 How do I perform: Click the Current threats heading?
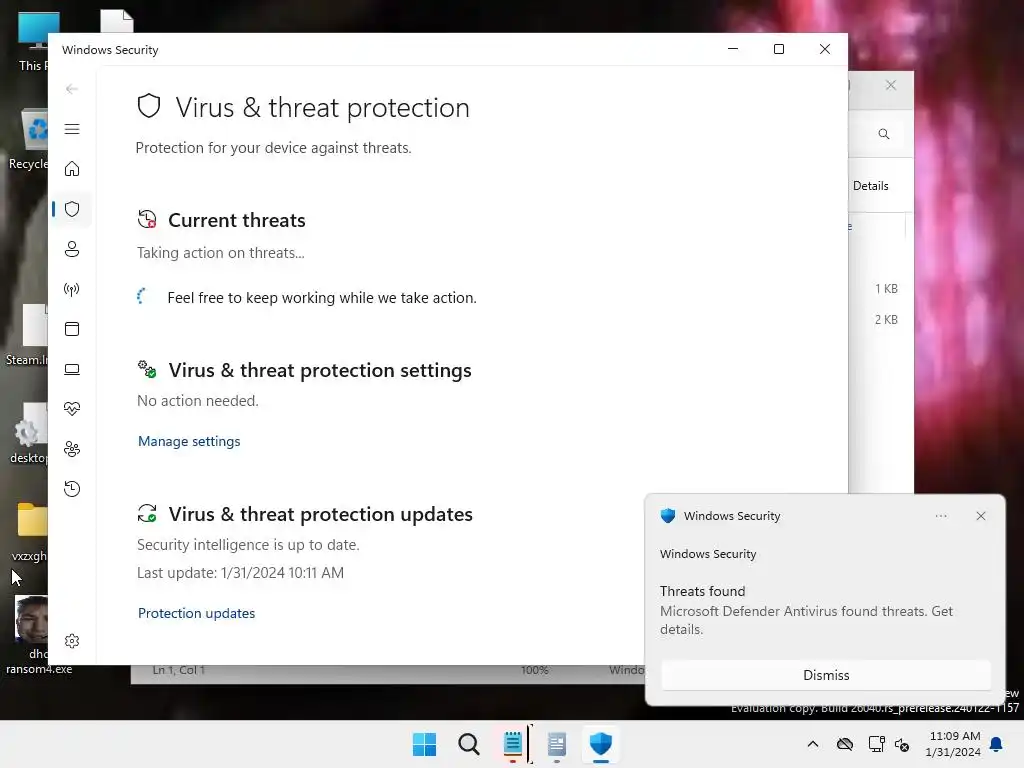click(x=236, y=220)
